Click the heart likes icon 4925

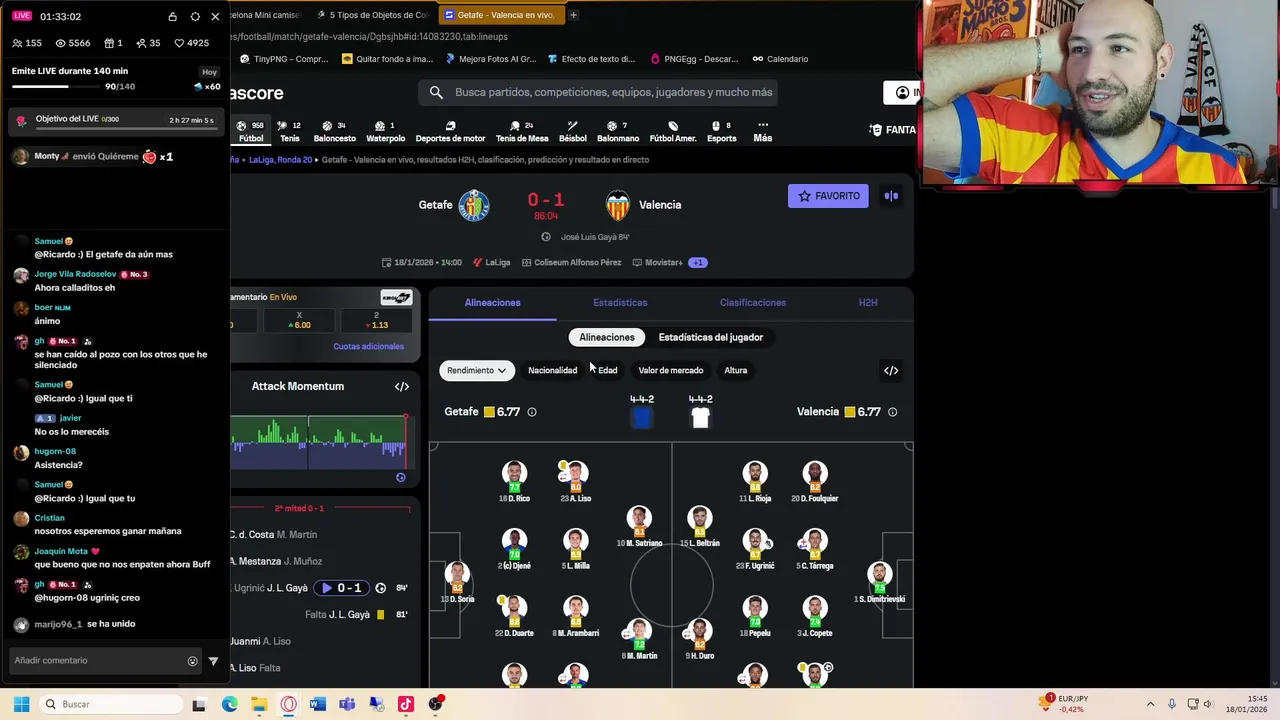coord(179,43)
